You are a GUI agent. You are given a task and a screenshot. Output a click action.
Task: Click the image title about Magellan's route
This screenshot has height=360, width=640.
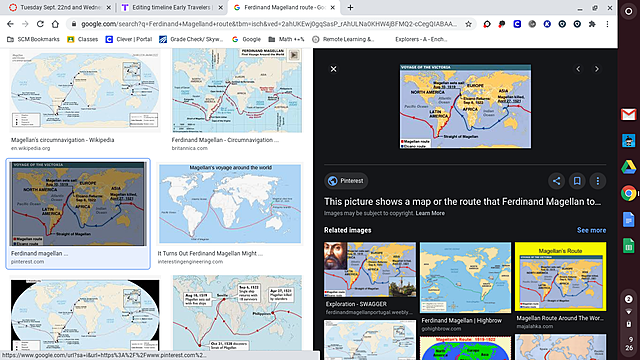point(462,202)
